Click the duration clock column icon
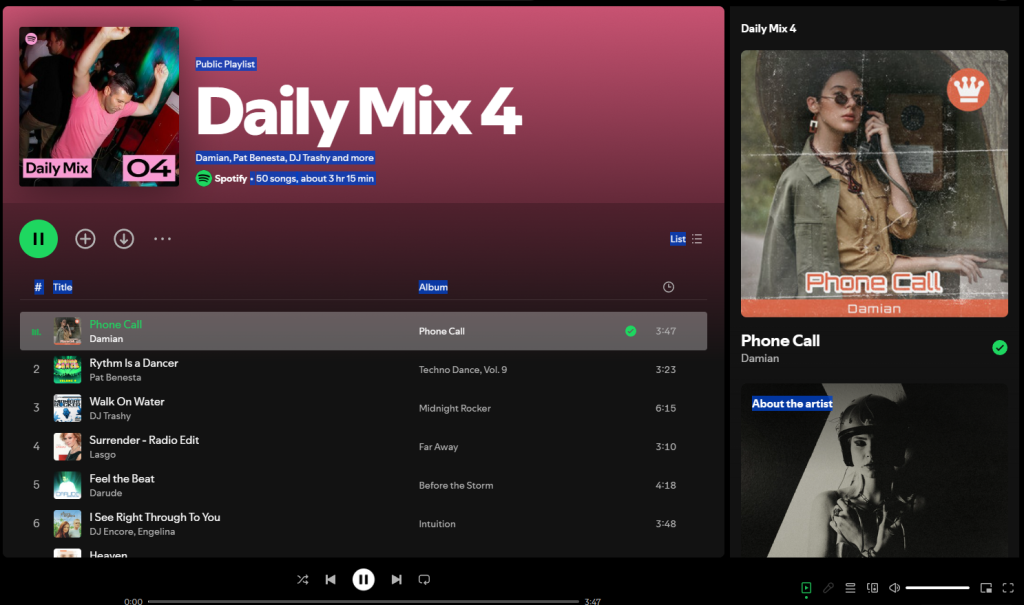The width and height of the screenshot is (1024, 605). coord(668,287)
